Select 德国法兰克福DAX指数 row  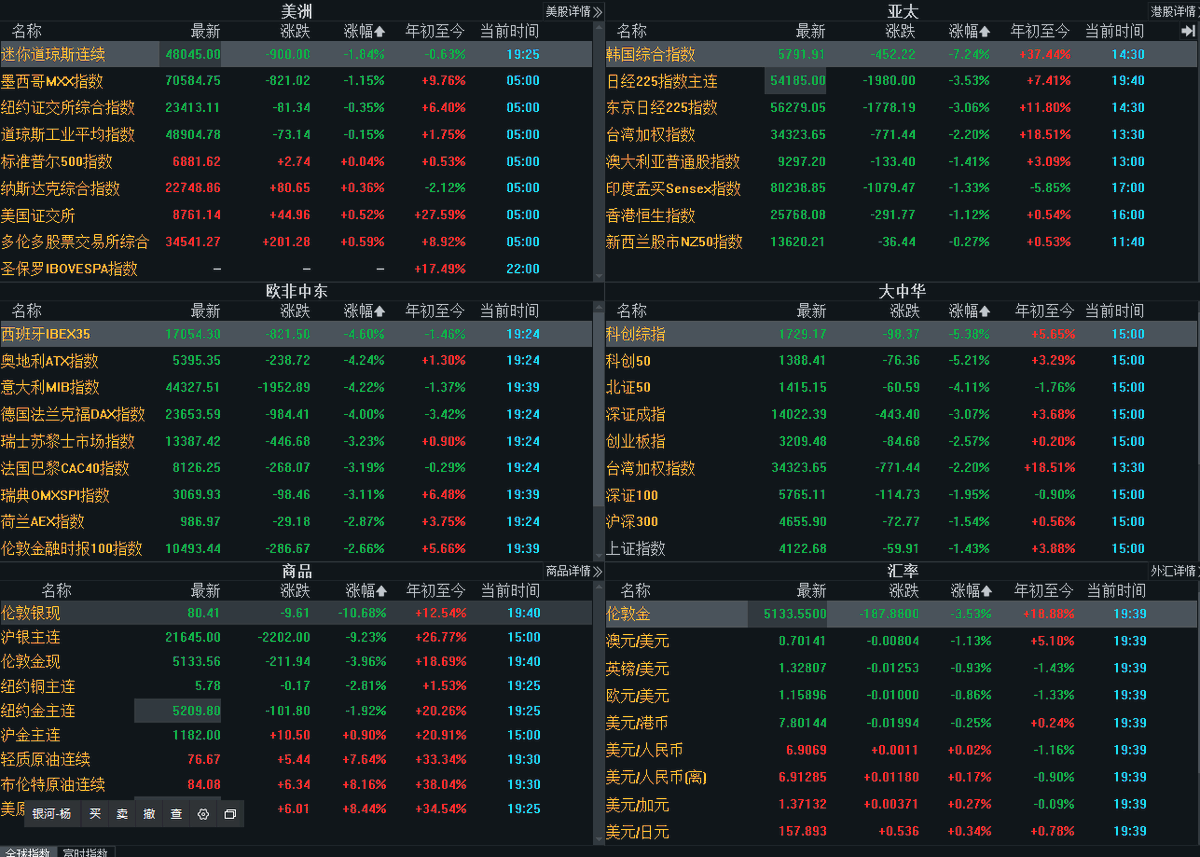[x=296, y=414]
